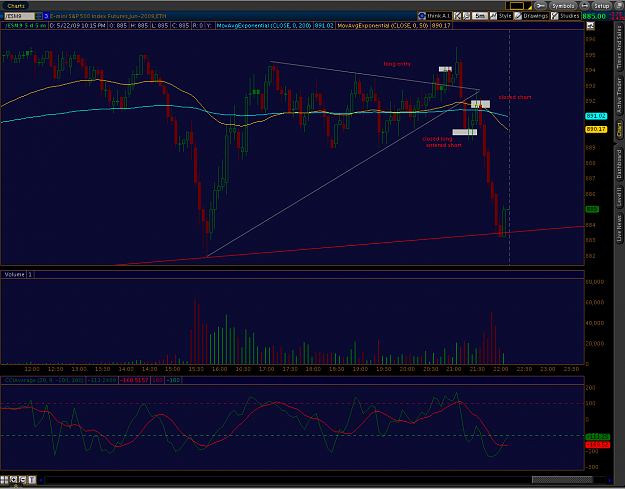Image resolution: width=625 pixels, height=489 pixels.
Task: Click the Symbols button
Action: (563, 6)
